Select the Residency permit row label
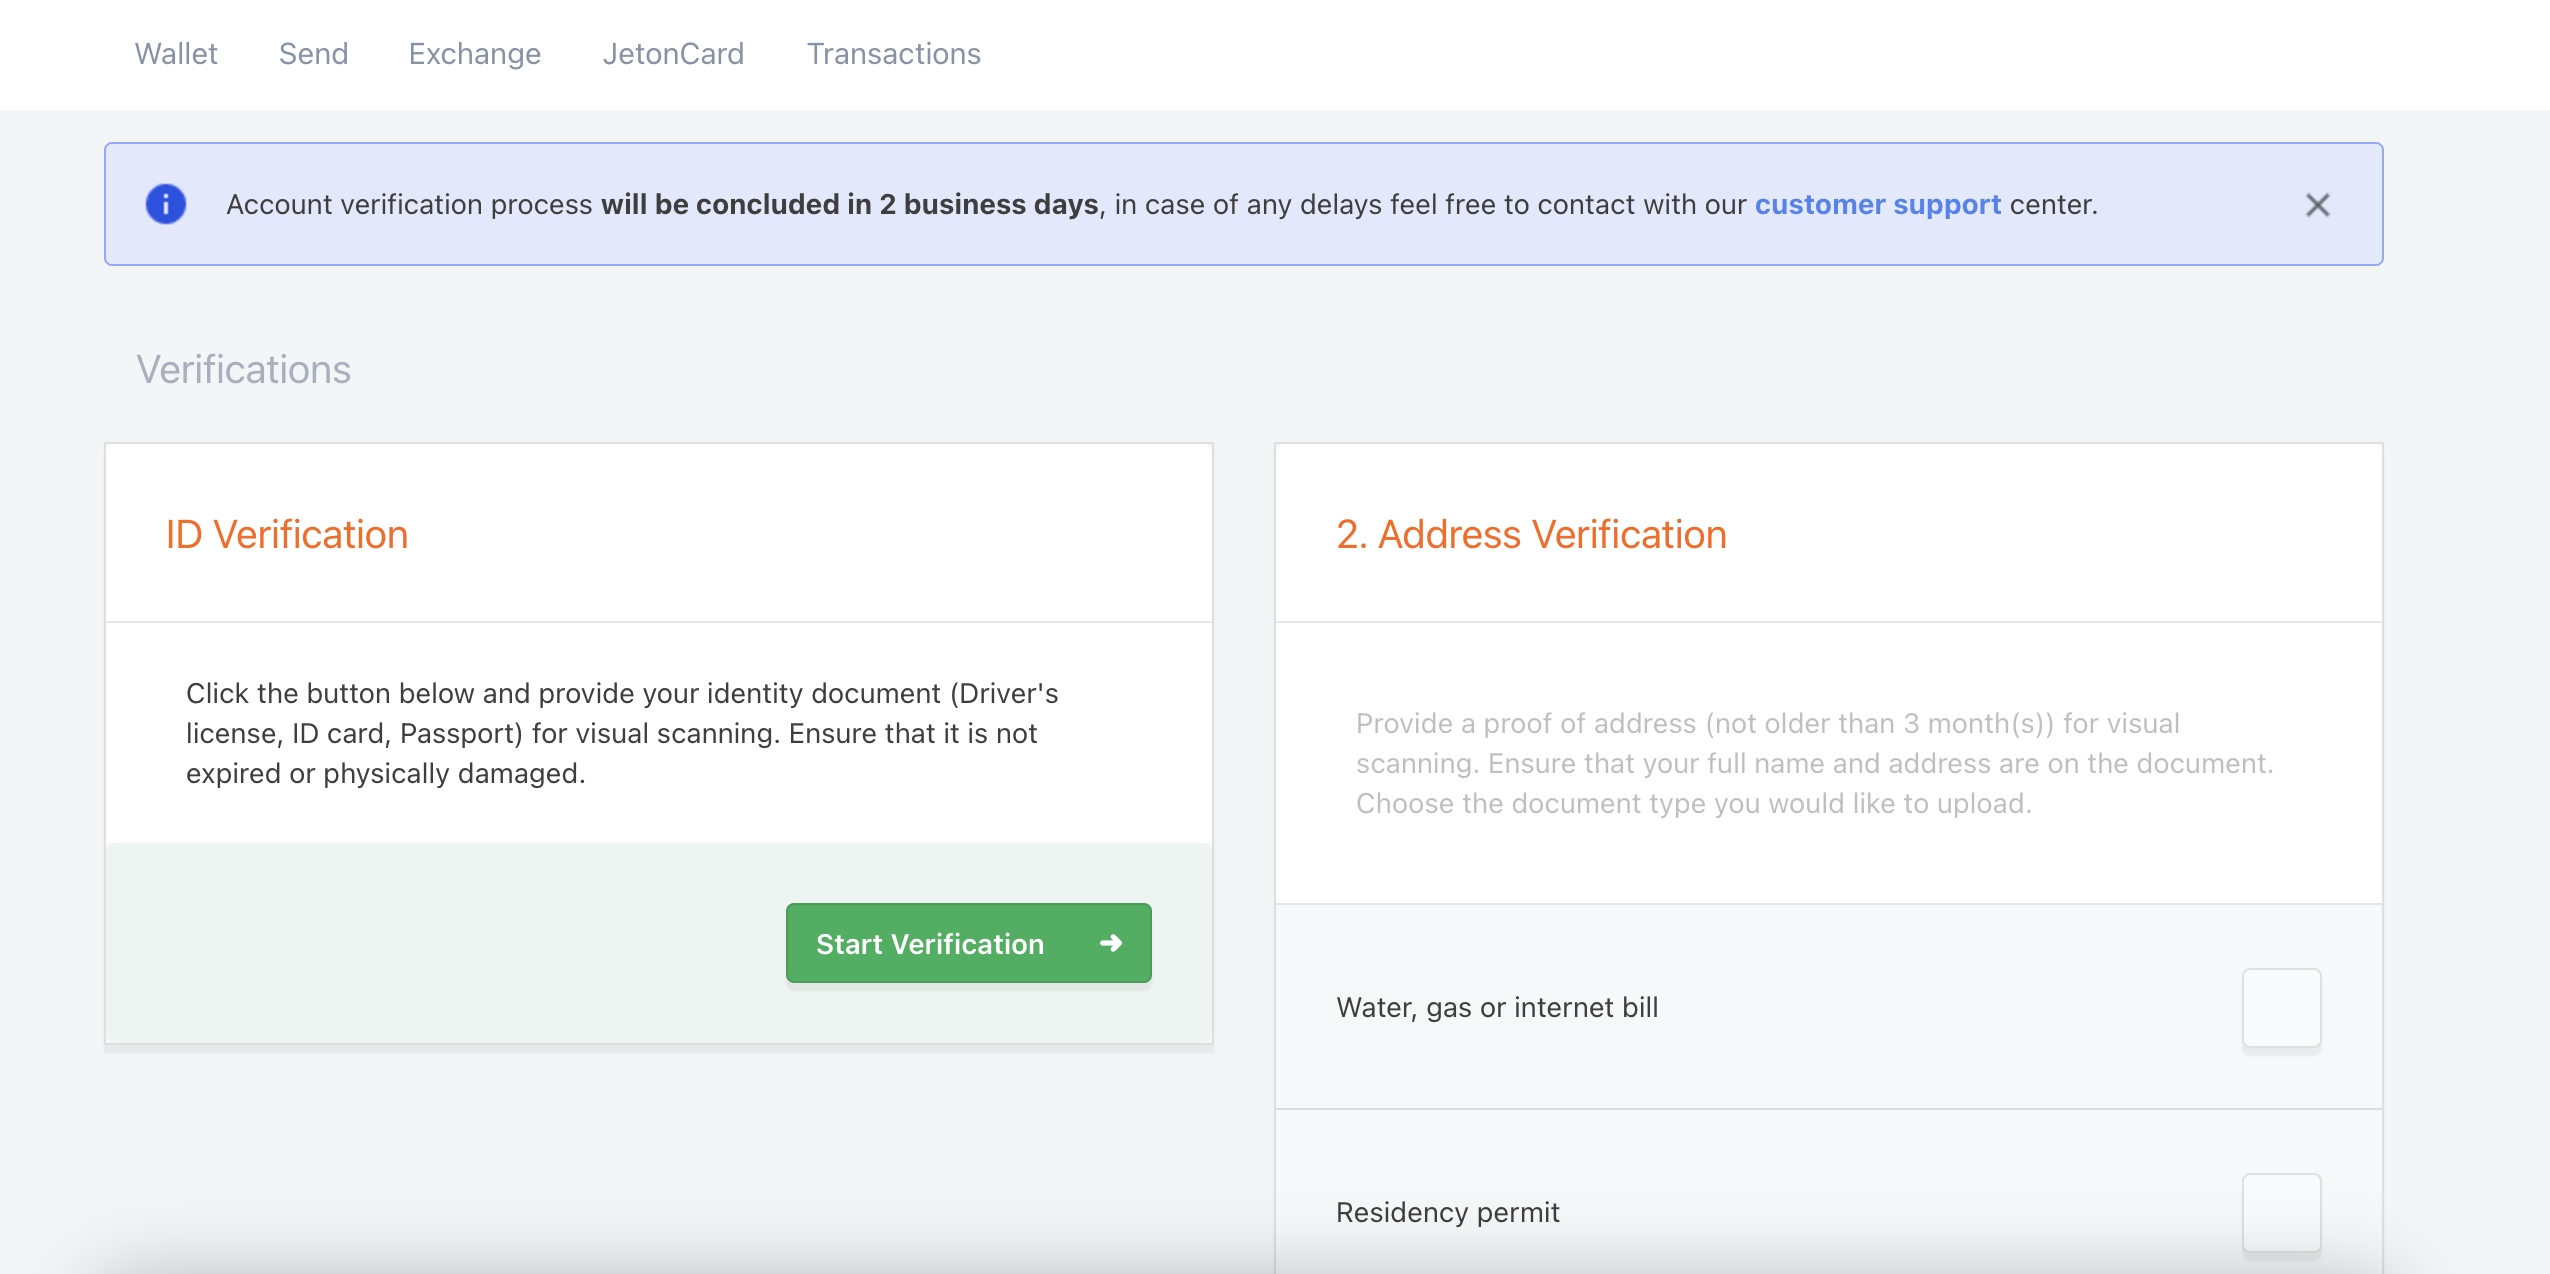The width and height of the screenshot is (2550, 1274). (1447, 1212)
